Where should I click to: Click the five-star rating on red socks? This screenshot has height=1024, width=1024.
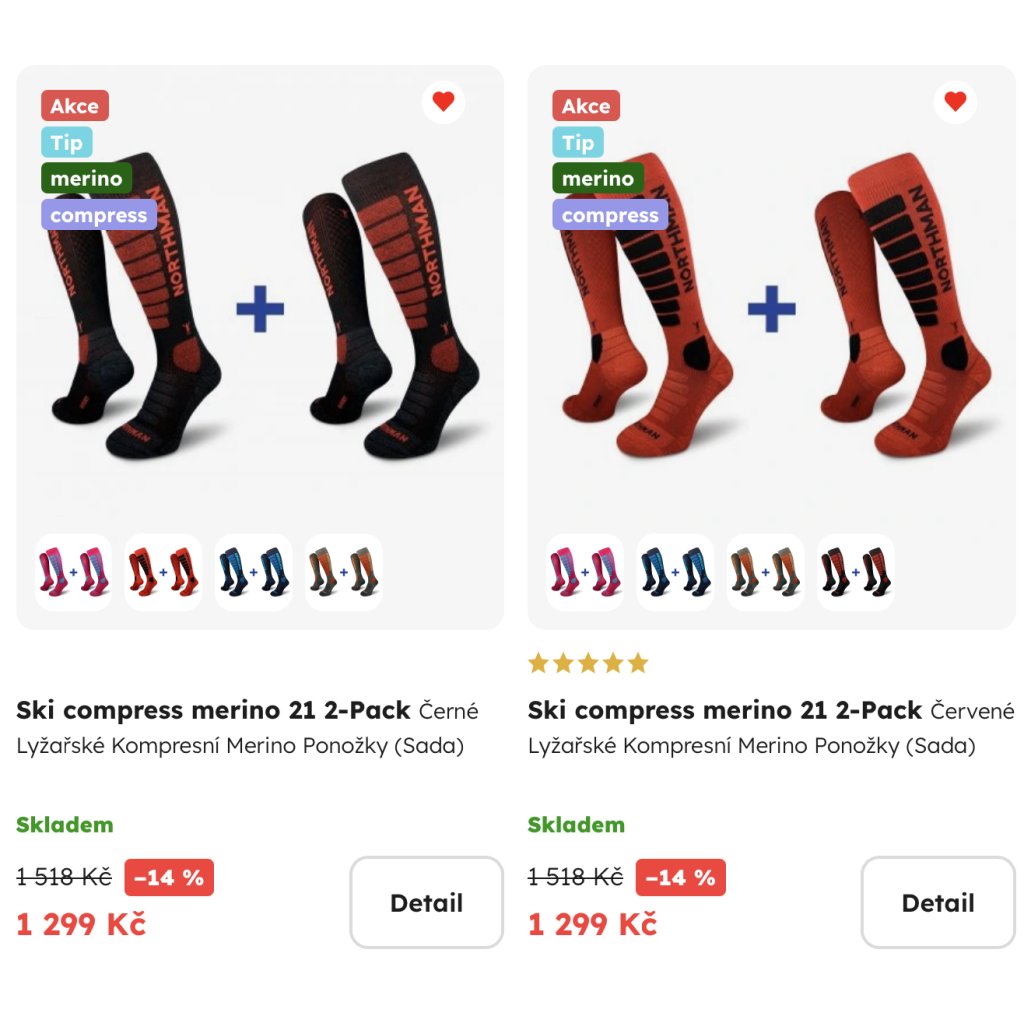tap(588, 664)
